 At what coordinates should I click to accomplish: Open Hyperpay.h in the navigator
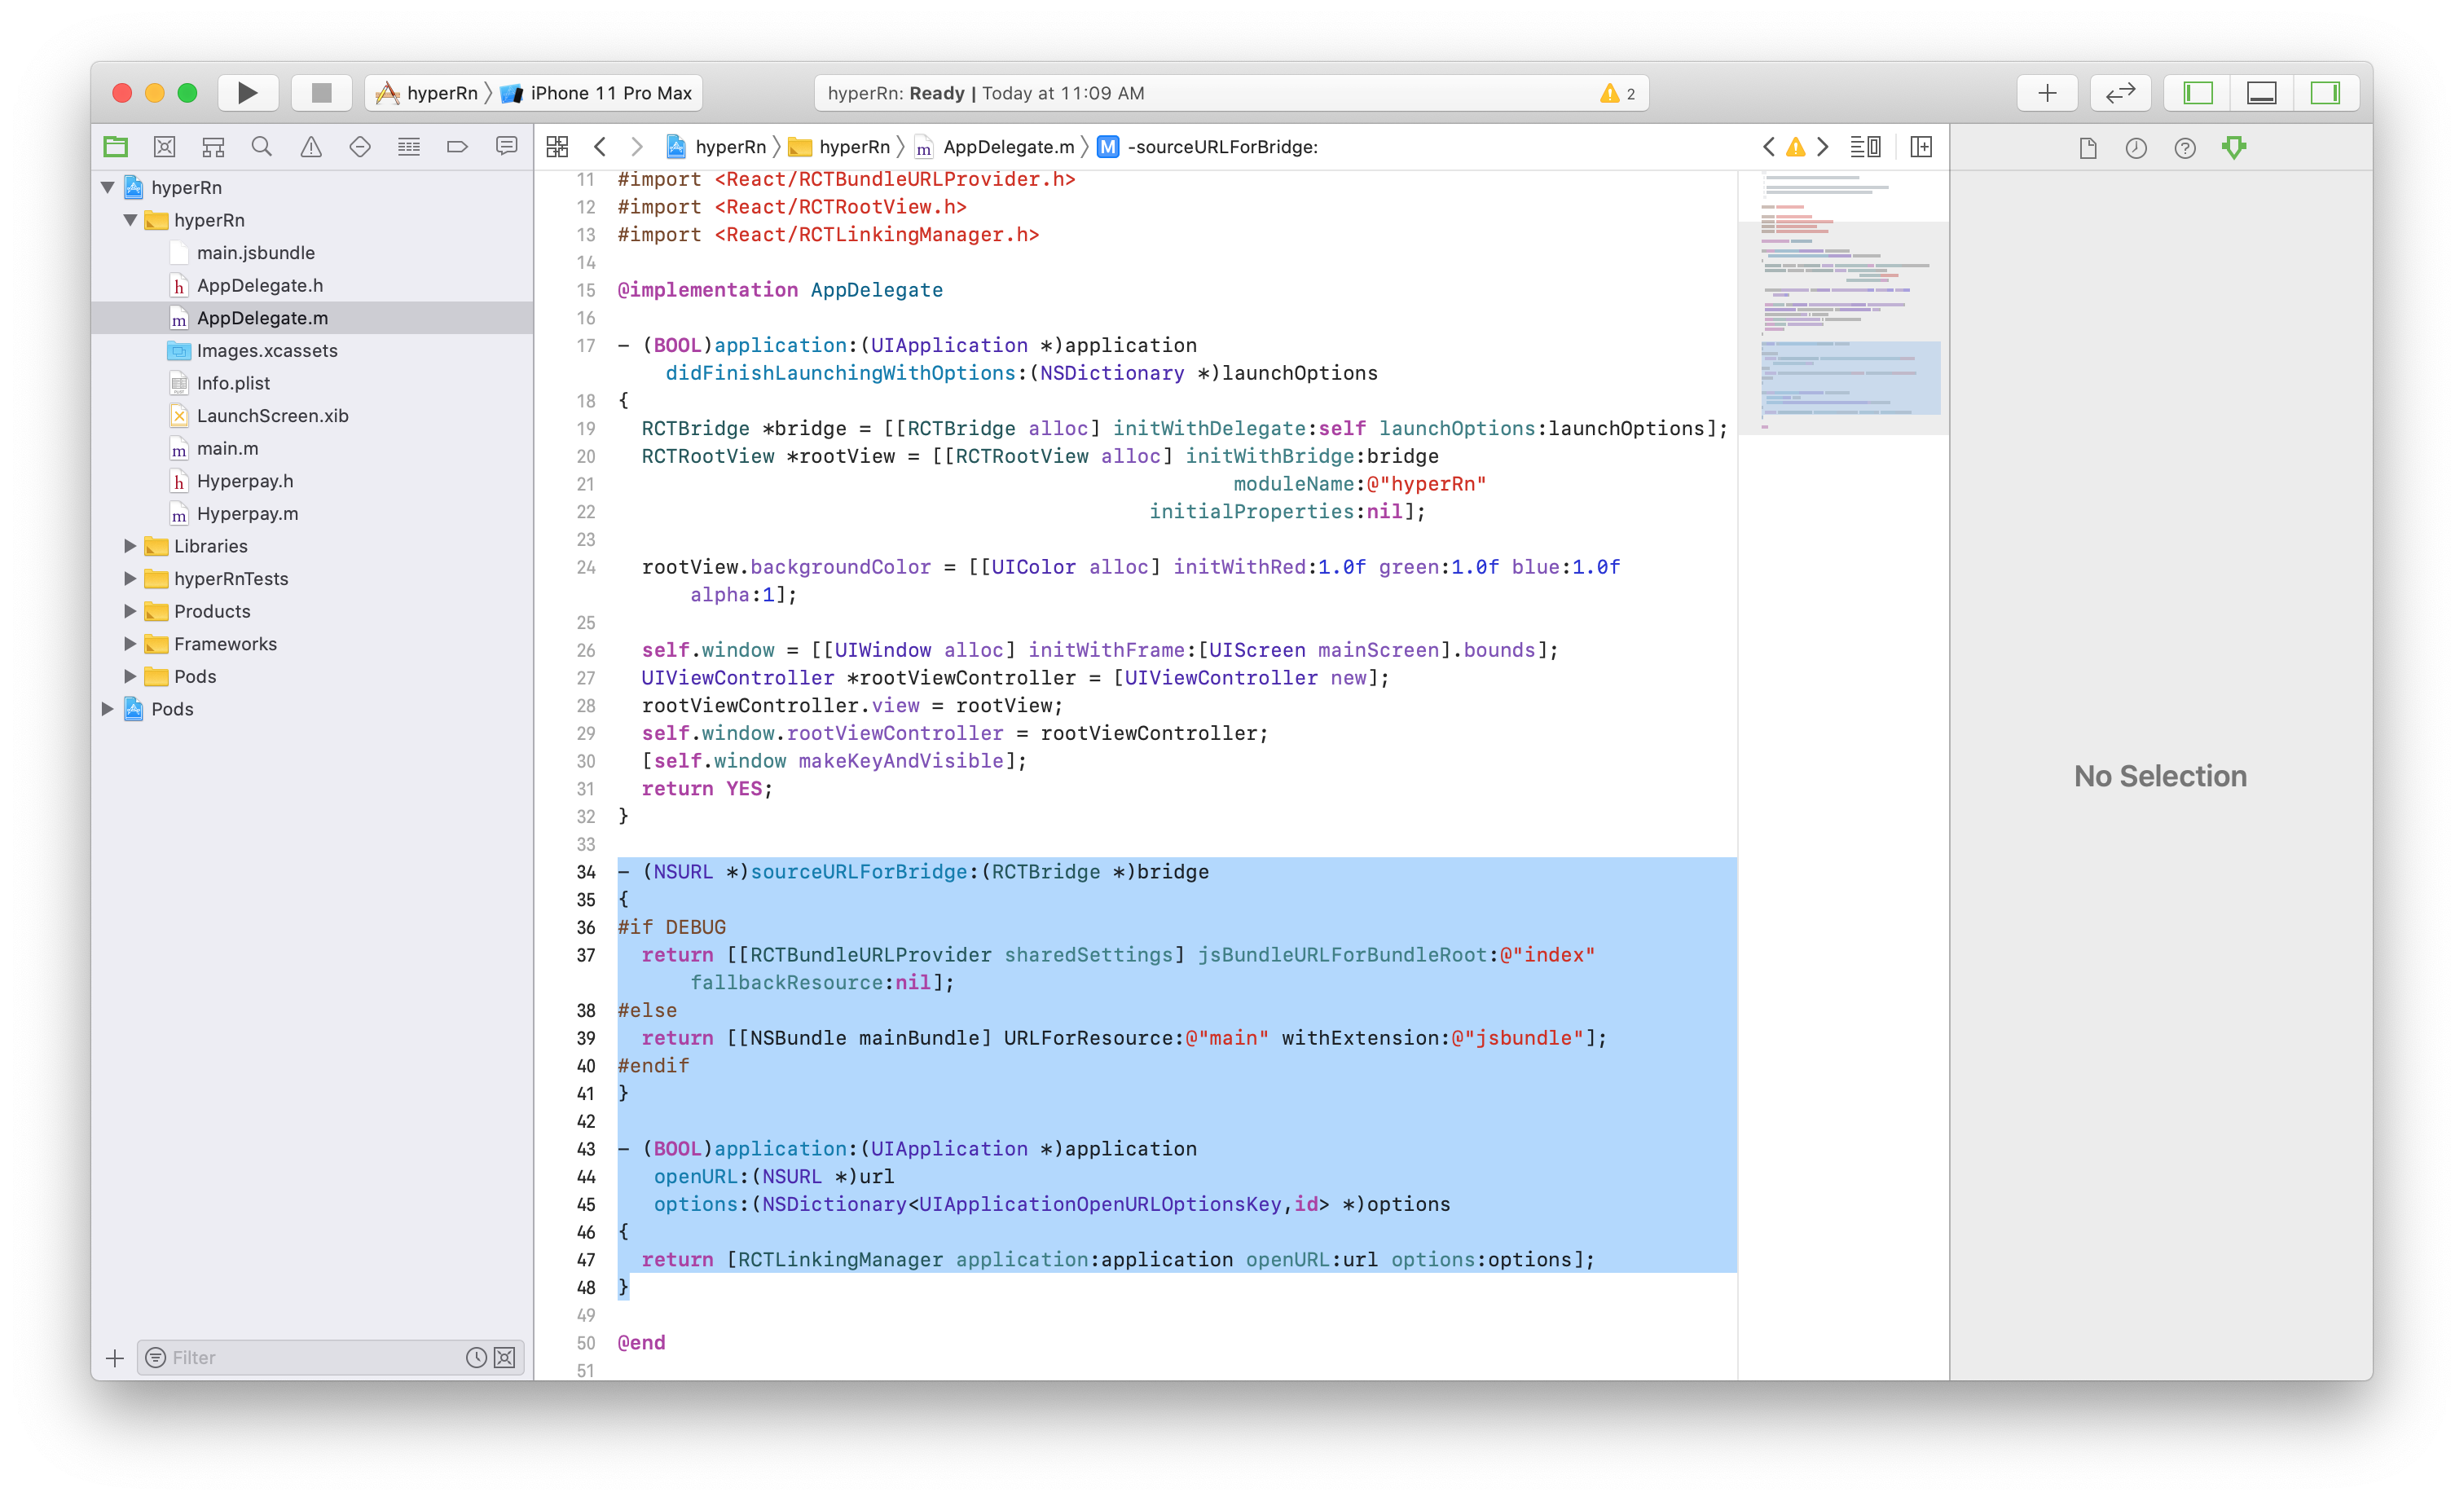pyautogui.click(x=313, y=481)
